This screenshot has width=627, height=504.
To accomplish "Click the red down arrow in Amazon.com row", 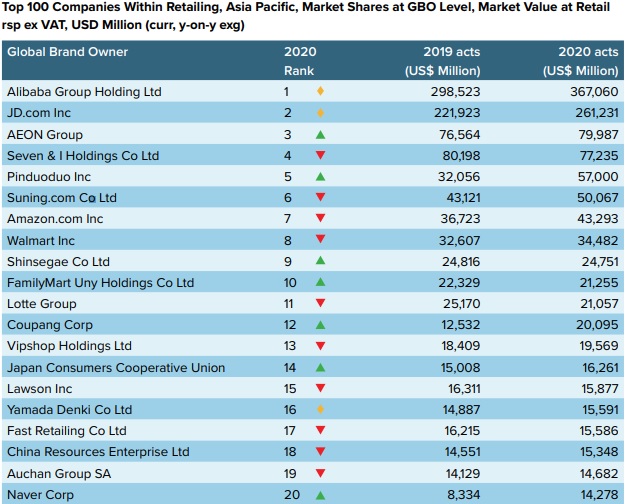I will (320, 218).
